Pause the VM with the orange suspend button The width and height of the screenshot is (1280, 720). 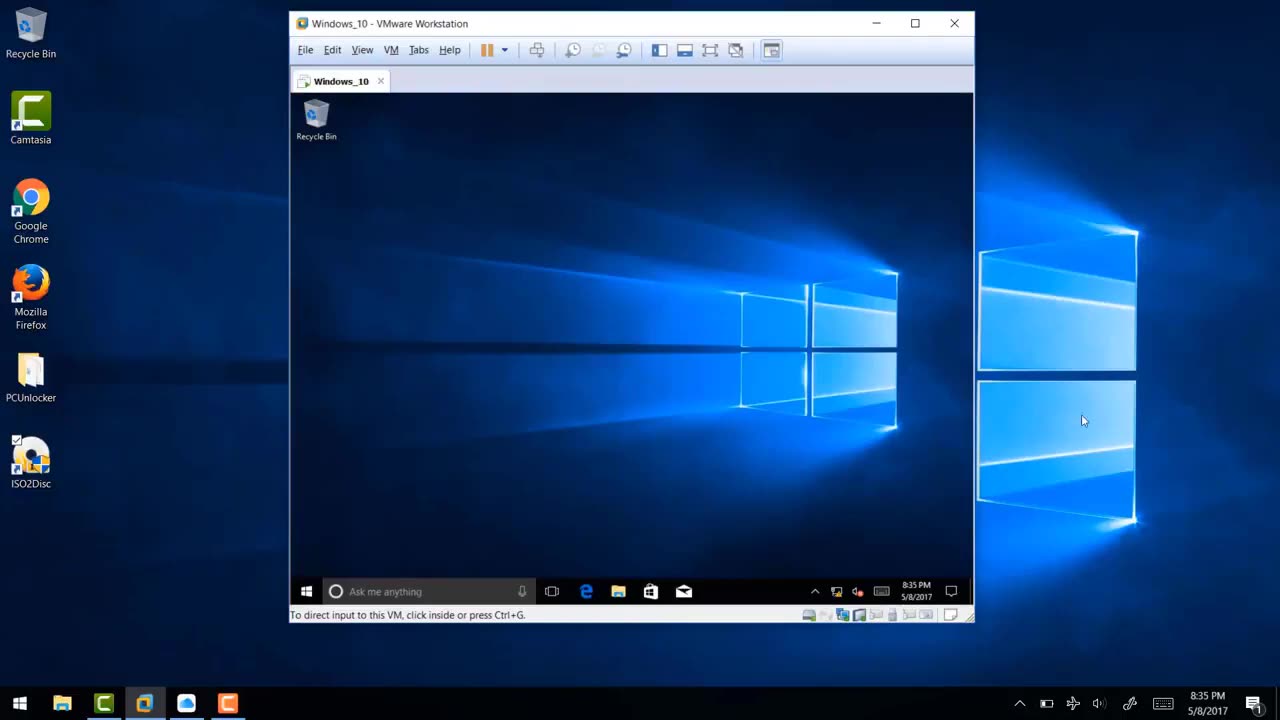coord(487,50)
